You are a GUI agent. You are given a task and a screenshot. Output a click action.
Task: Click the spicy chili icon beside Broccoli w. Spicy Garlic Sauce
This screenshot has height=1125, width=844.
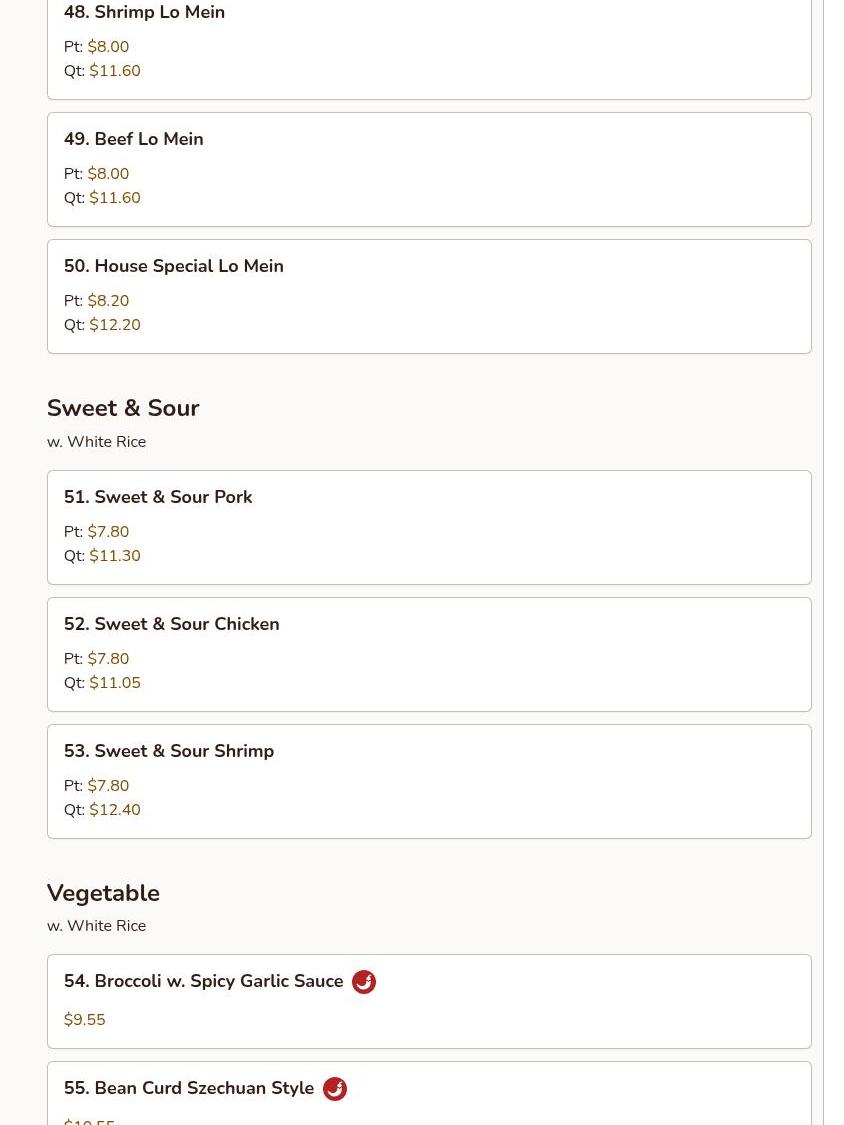pyautogui.click(x=364, y=982)
